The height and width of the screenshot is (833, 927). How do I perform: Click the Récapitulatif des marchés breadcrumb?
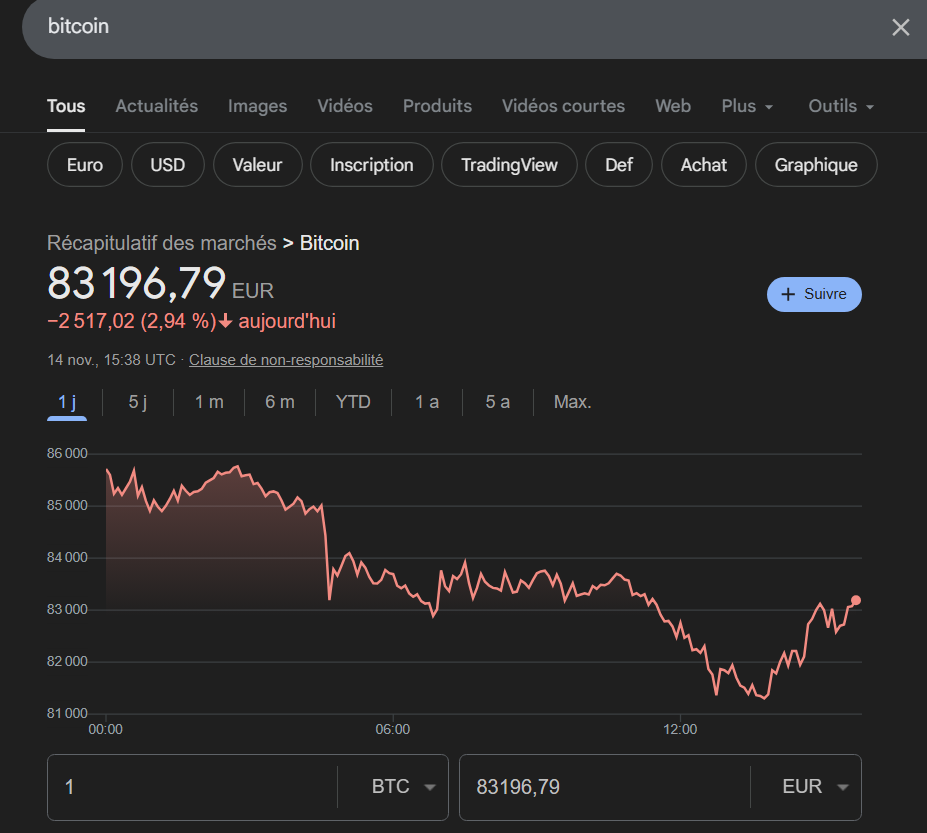161,243
